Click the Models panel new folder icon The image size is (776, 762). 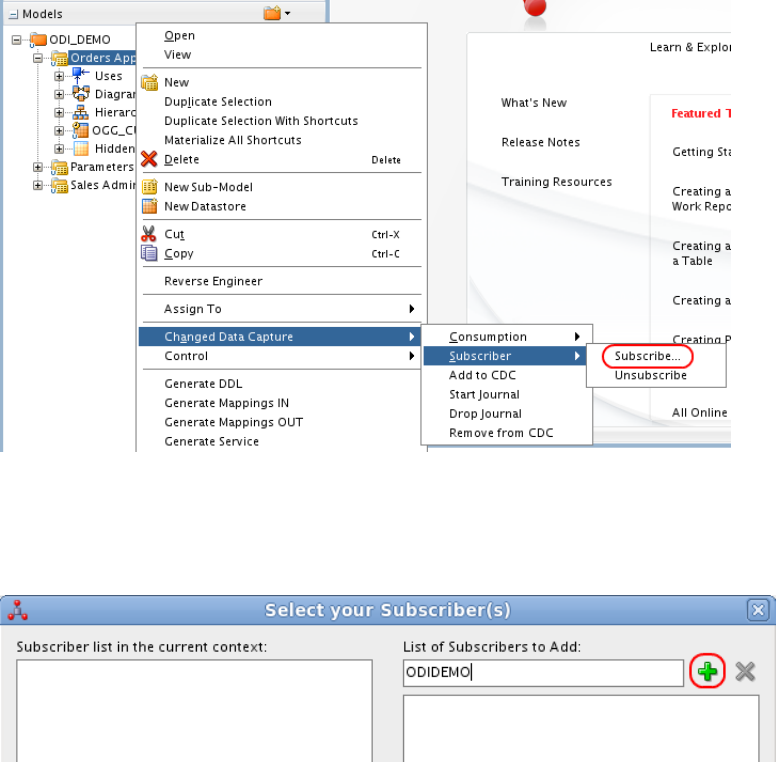tap(272, 13)
